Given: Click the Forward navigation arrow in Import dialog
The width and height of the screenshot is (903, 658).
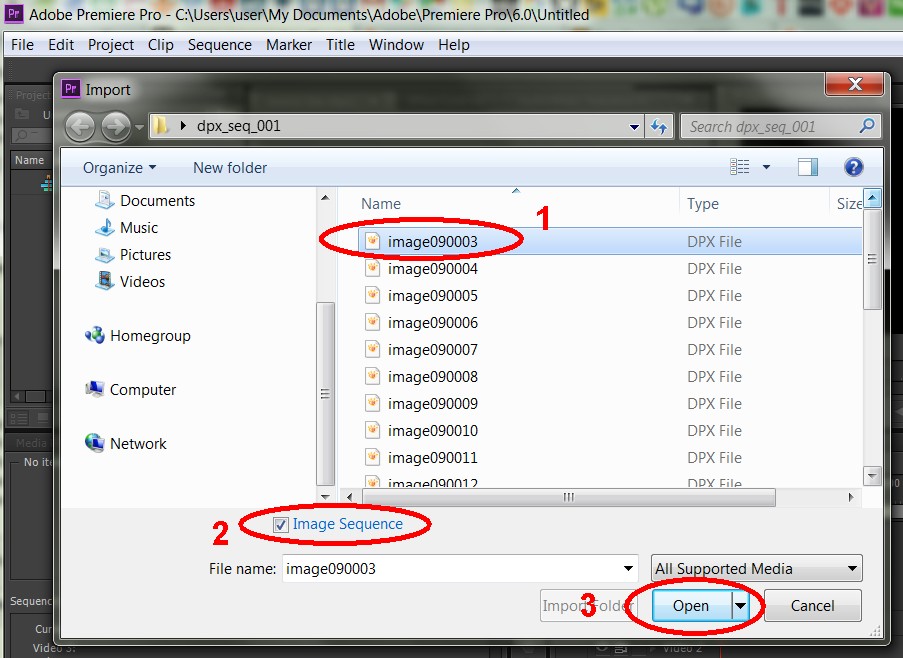Looking at the screenshot, I should 116,127.
